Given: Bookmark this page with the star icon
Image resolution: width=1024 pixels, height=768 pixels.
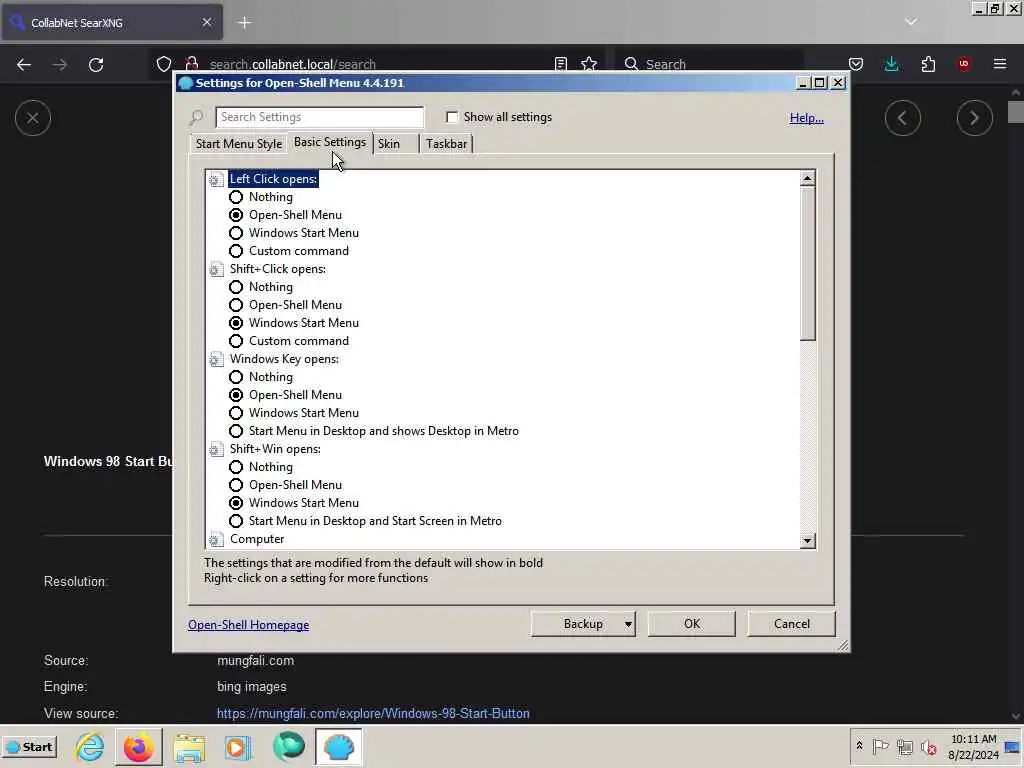Looking at the screenshot, I should coord(589,64).
